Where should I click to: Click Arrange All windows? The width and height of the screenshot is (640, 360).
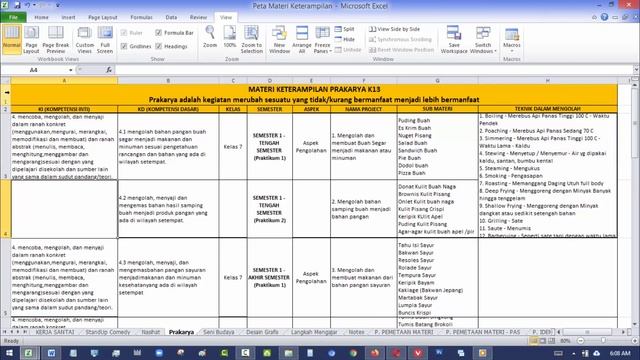[302, 39]
